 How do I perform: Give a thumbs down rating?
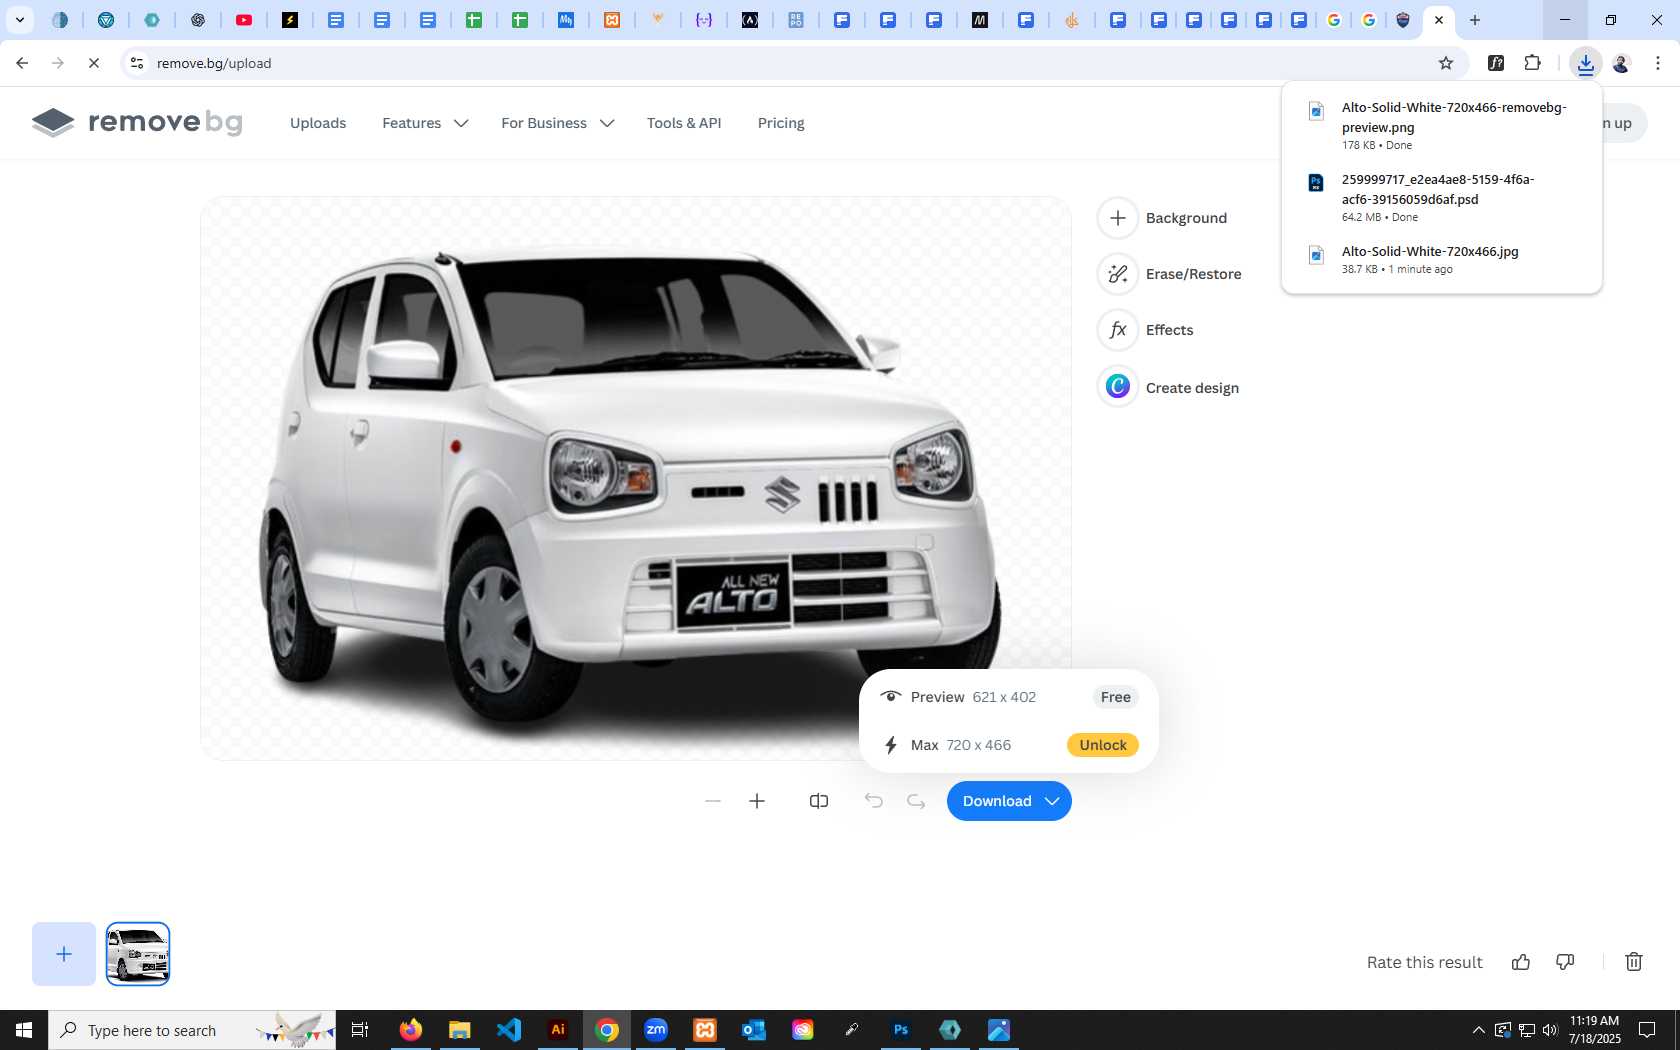point(1565,962)
